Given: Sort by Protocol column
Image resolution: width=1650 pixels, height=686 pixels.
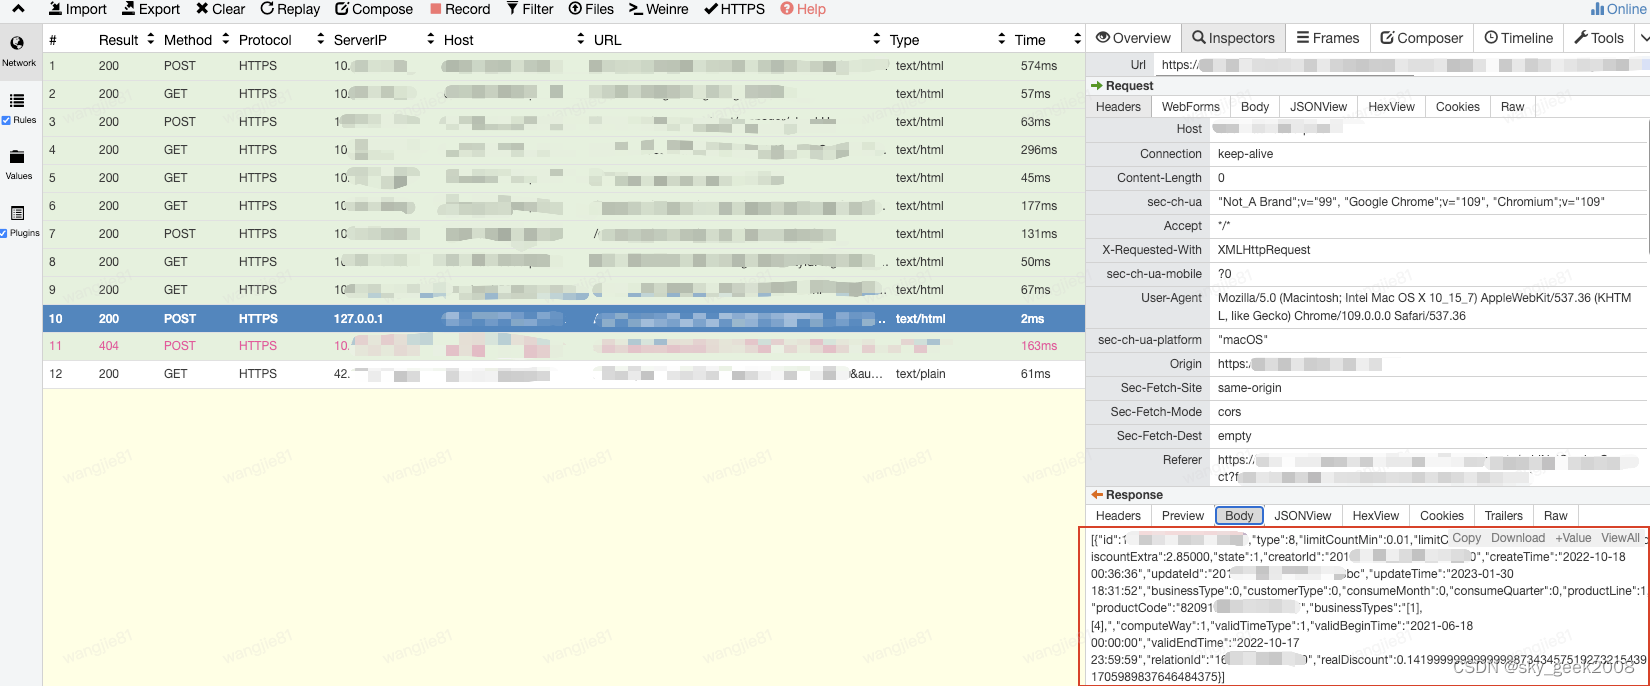Looking at the screenshot, I should point(281,40).
